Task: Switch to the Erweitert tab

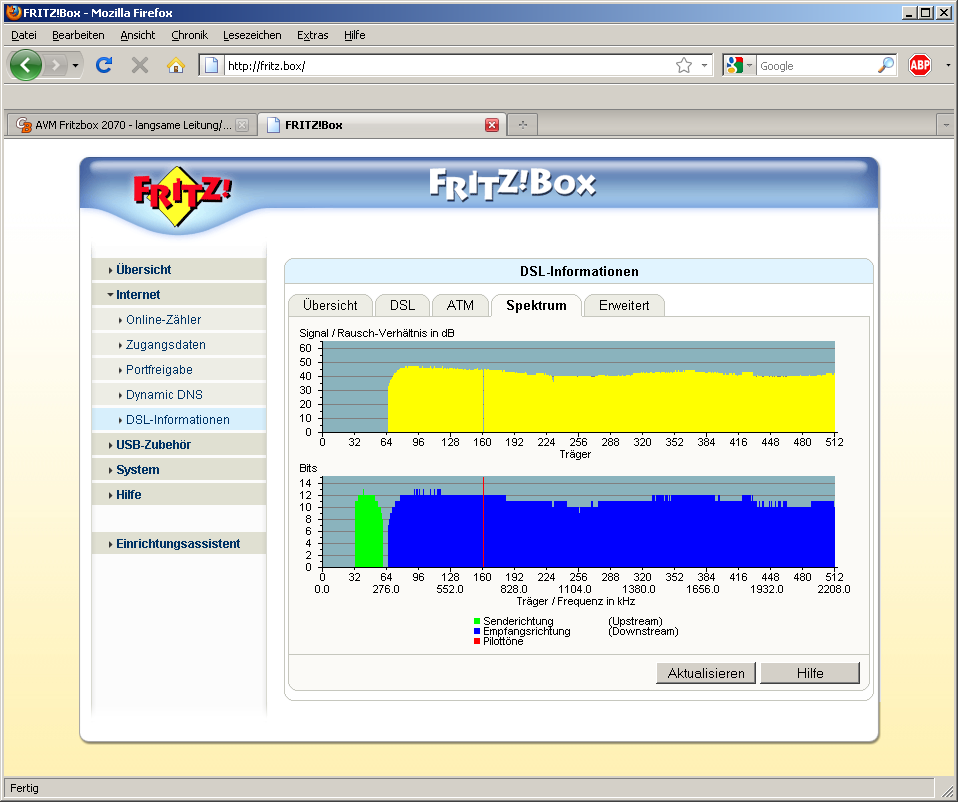Action: pyautogui.click(x=624, y=305)
